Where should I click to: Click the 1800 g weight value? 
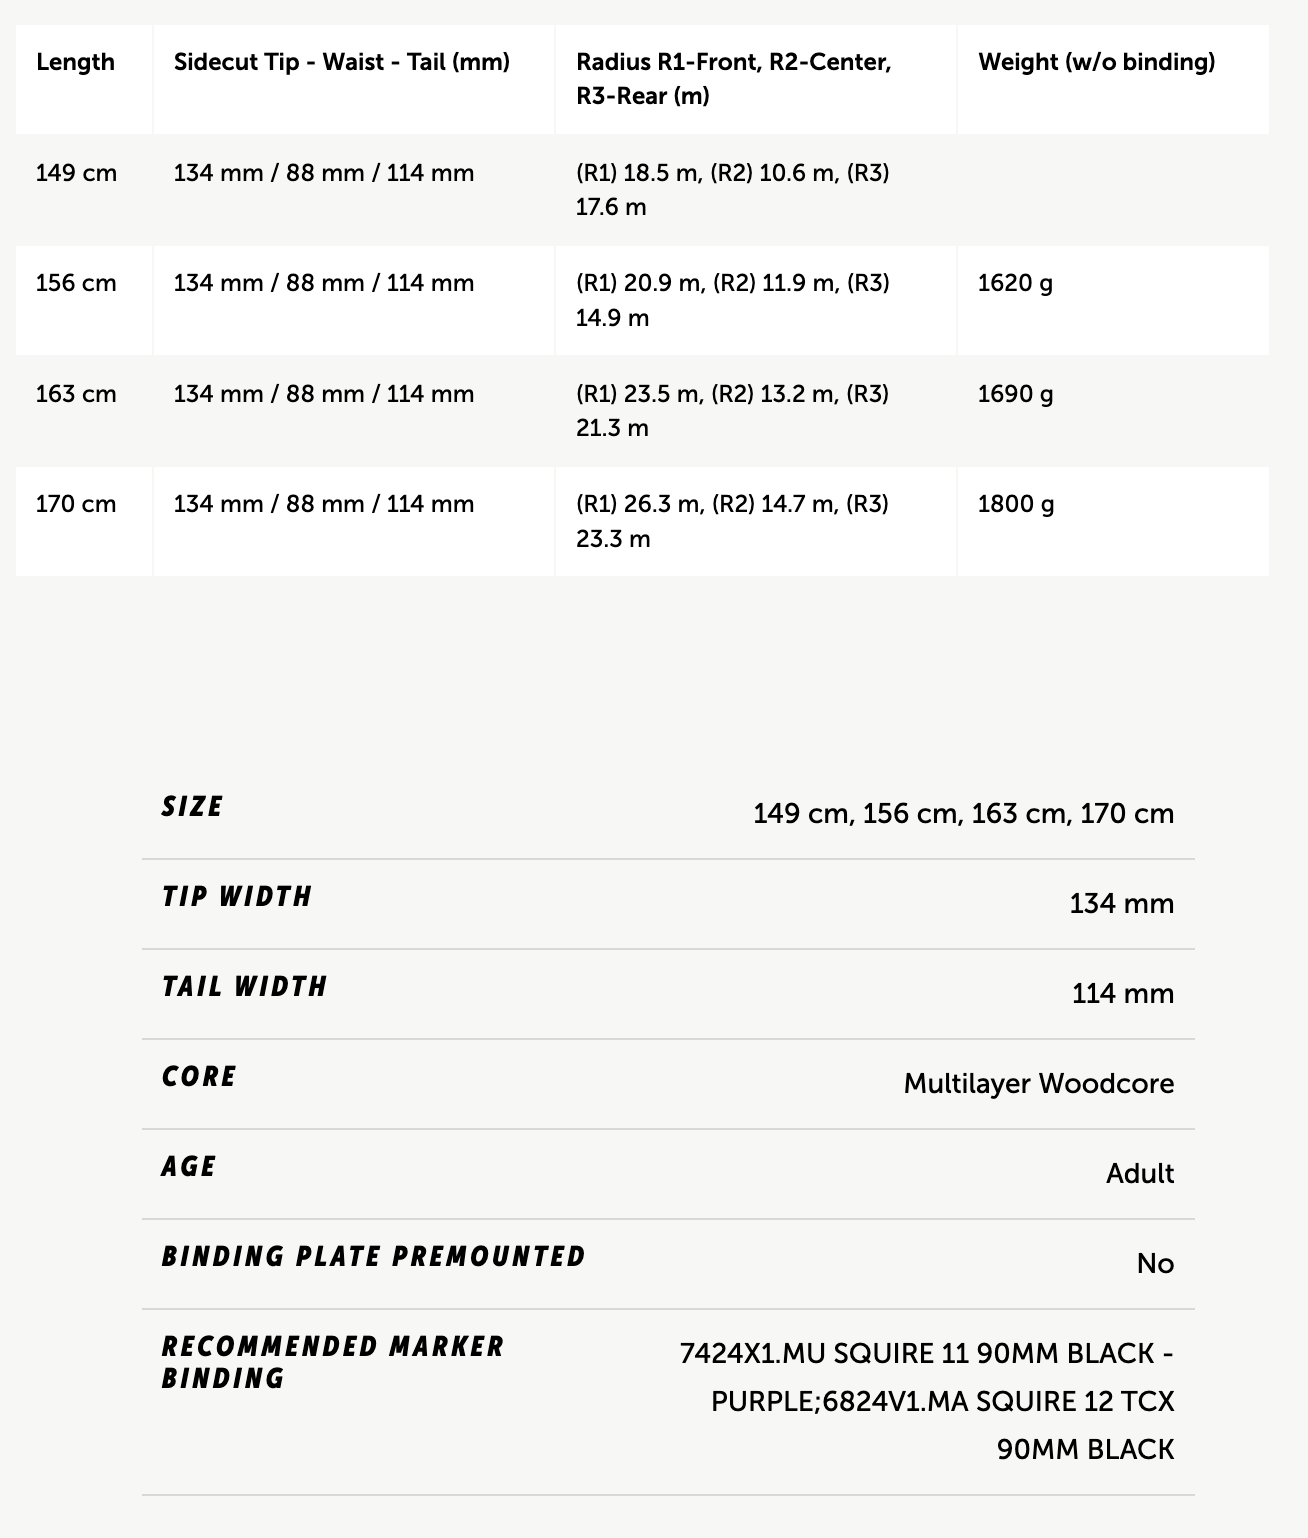[x=1015, y=504]
